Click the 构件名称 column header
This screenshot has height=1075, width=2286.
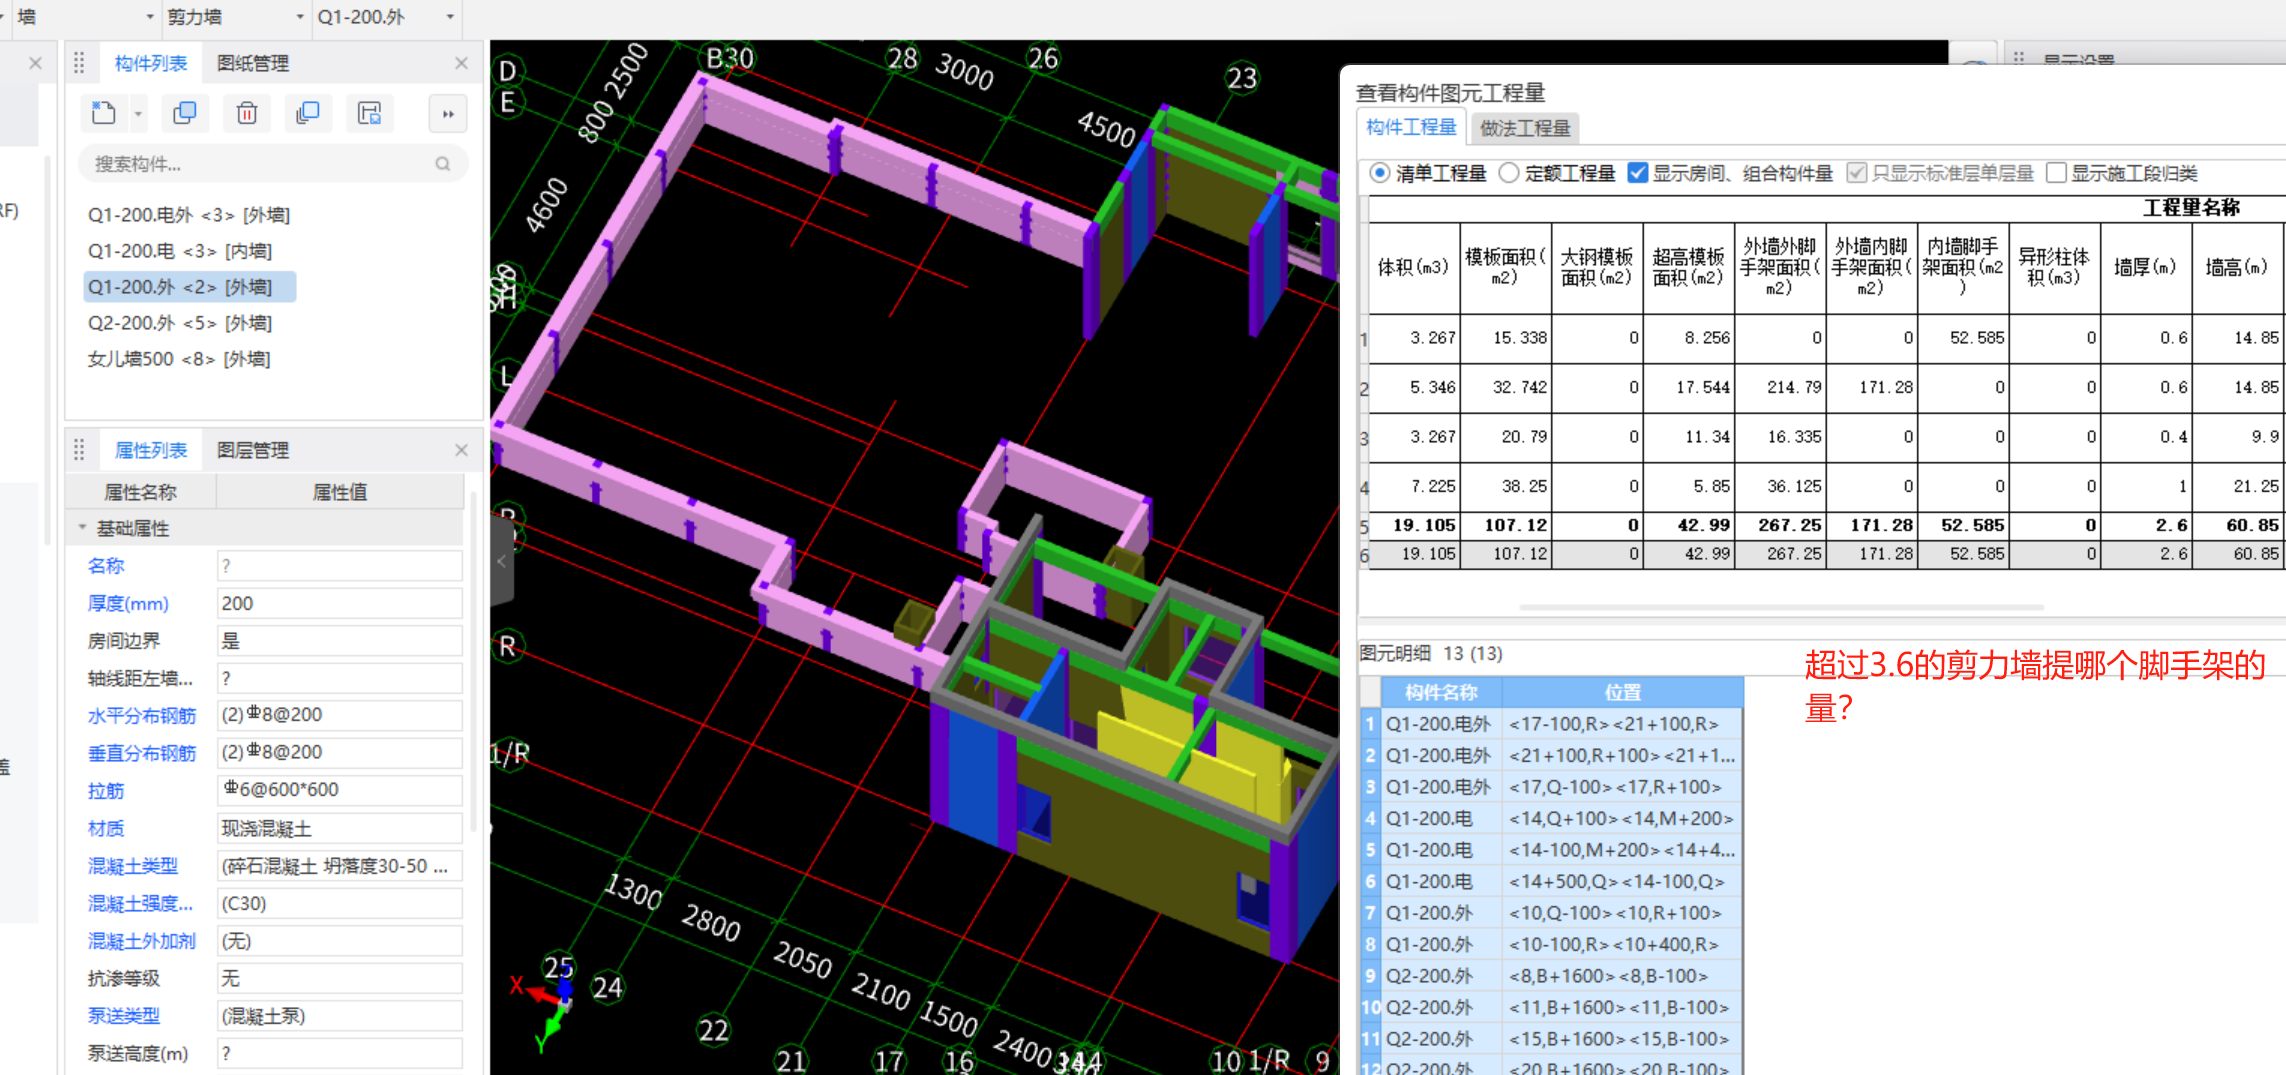pyautogui.click(x=1441, y=692)
